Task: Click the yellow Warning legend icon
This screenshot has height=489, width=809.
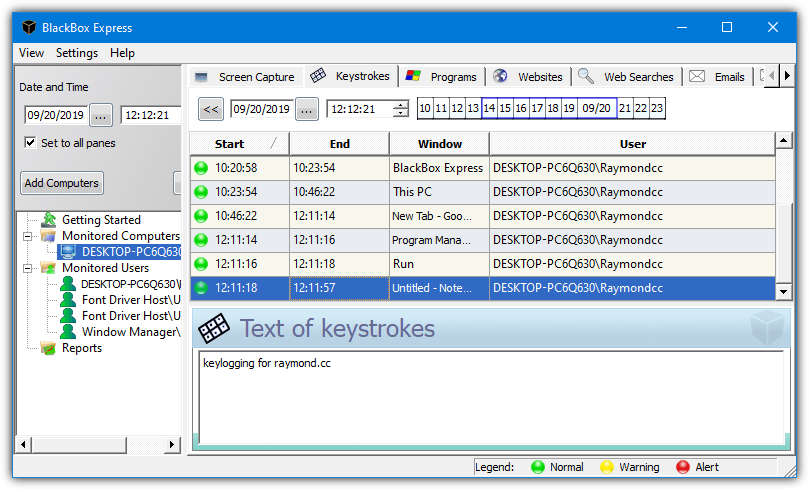Action: 607,467
